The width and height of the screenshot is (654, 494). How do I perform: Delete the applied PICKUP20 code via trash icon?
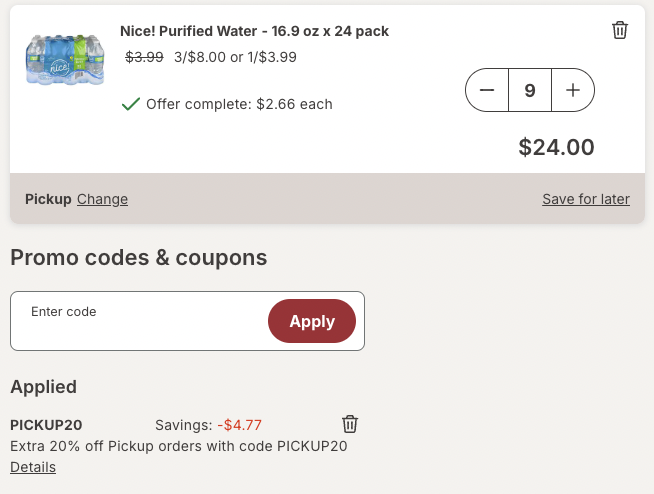pos(350,424)
